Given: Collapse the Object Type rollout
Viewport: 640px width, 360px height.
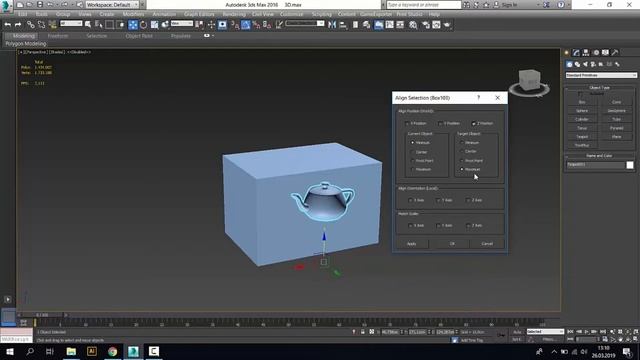Looking at the screenshot, I should pos(599,87).
